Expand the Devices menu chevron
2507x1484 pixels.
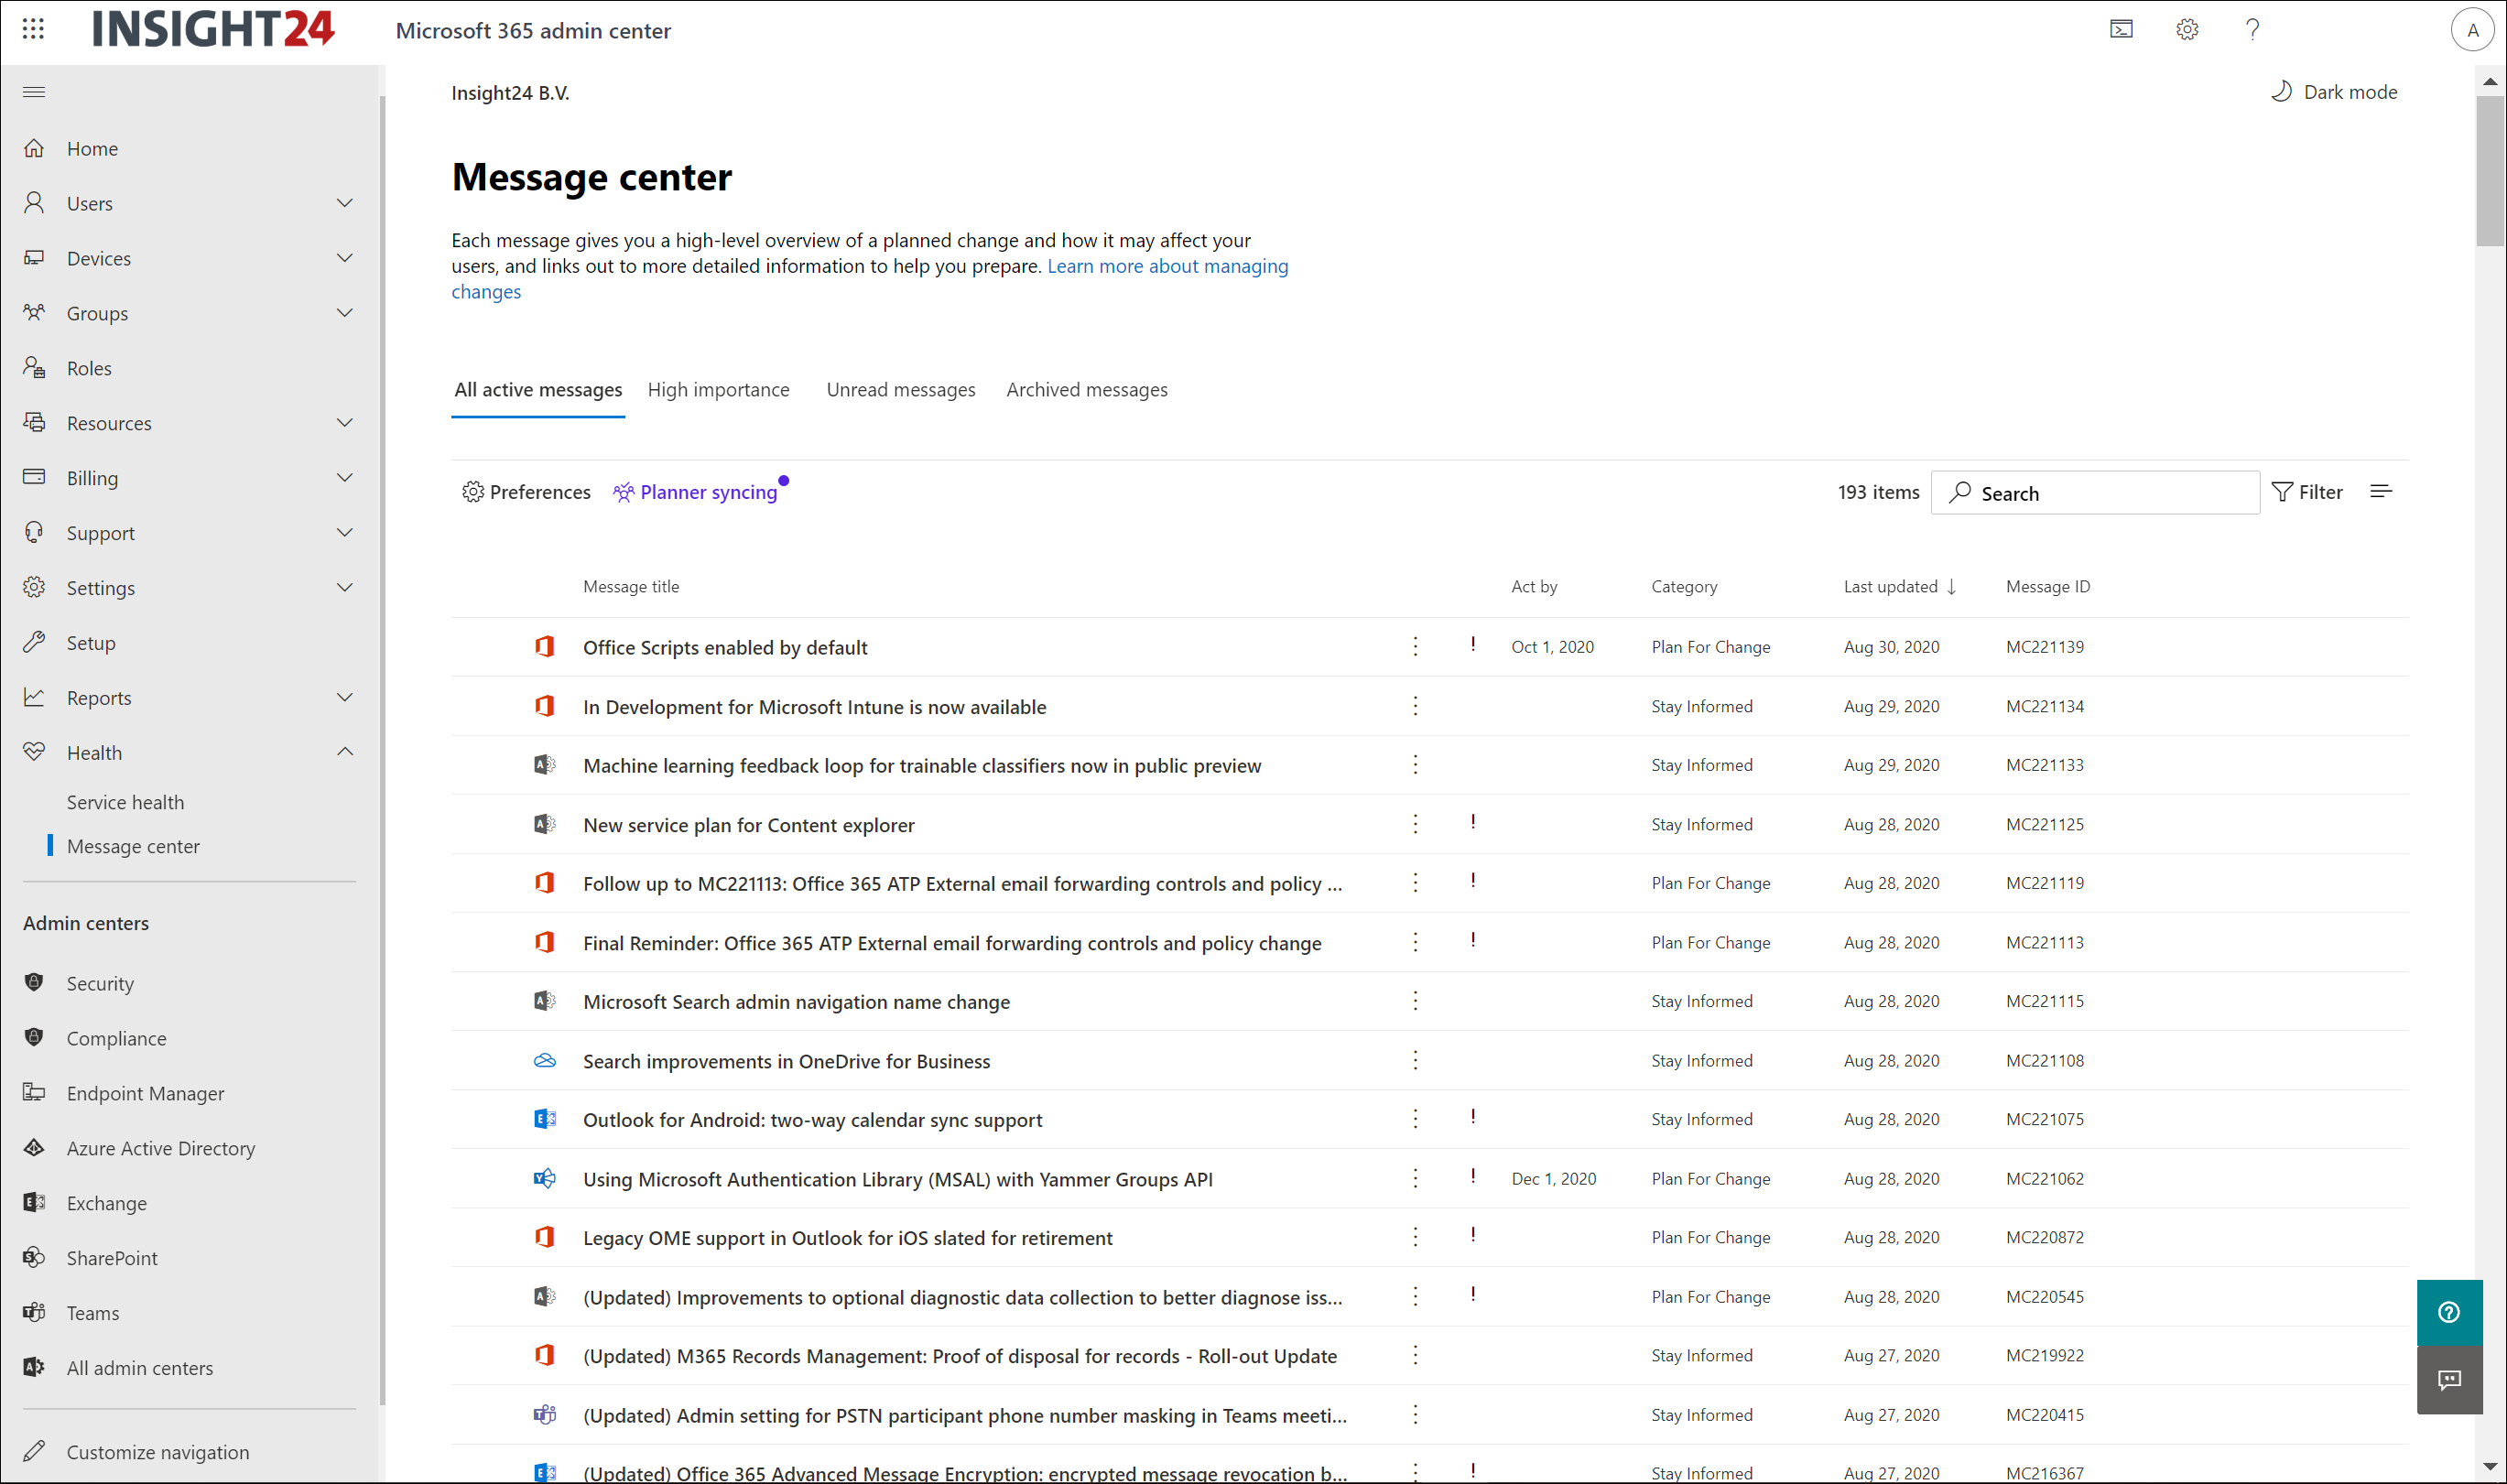point(345,258)
